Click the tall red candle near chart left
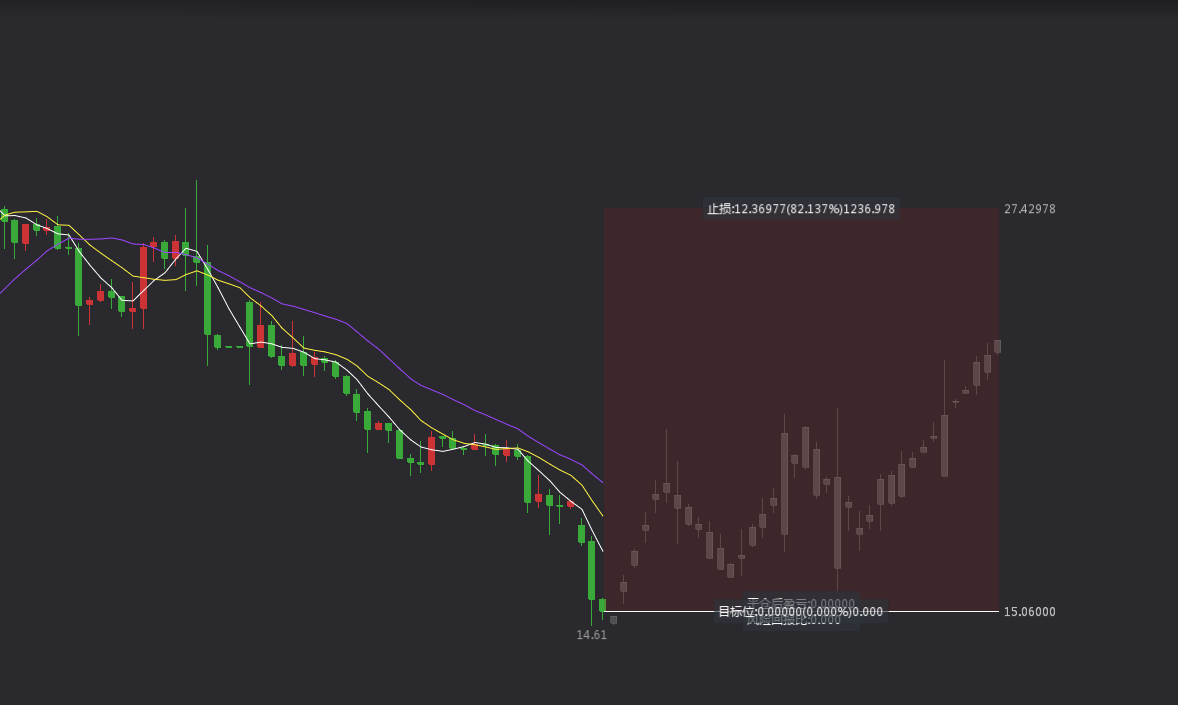Viewport: 1178px width, 705px height. tap(143, 277)
